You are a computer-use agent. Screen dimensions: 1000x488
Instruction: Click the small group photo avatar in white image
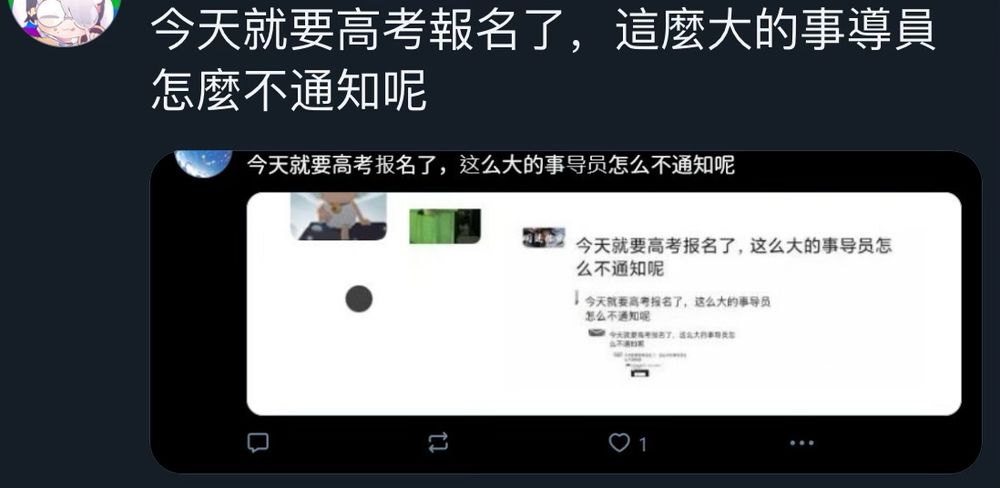coord(543,237)
